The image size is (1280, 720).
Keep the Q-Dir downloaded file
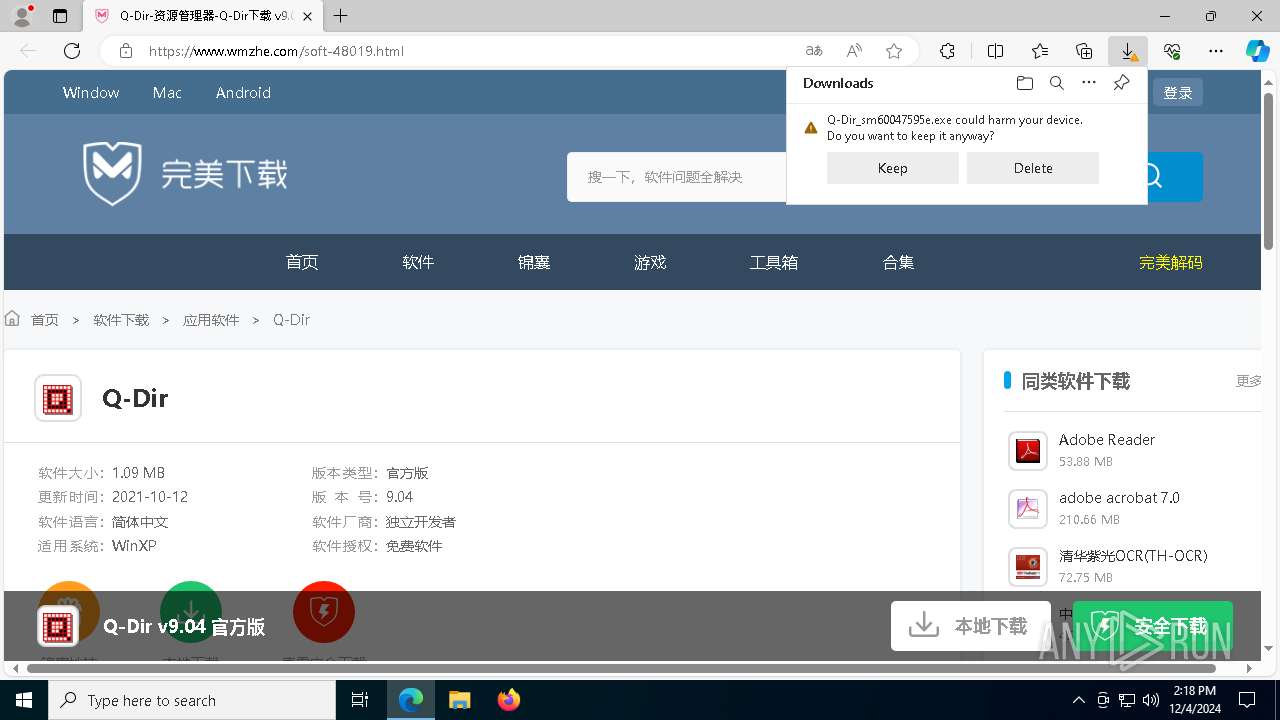893,168
